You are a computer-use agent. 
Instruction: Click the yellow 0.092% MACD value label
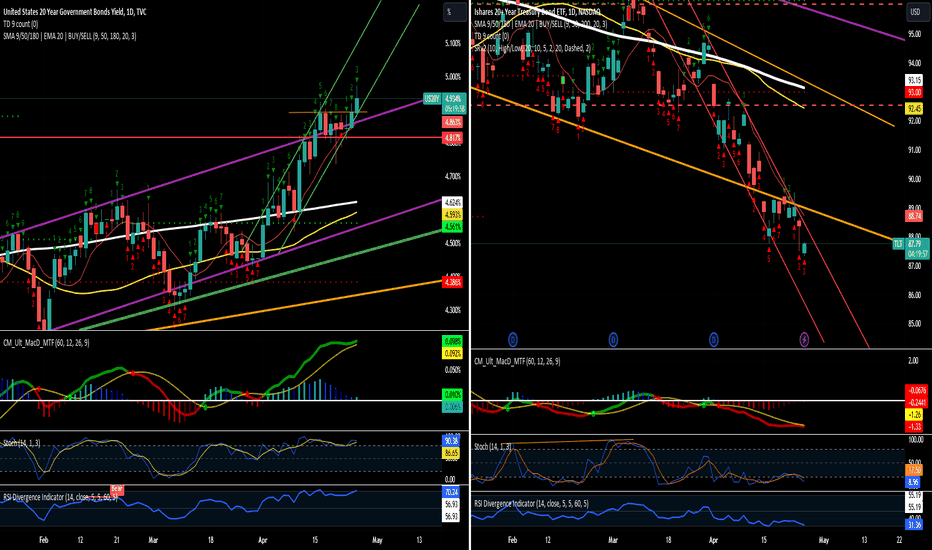point(453,353)
